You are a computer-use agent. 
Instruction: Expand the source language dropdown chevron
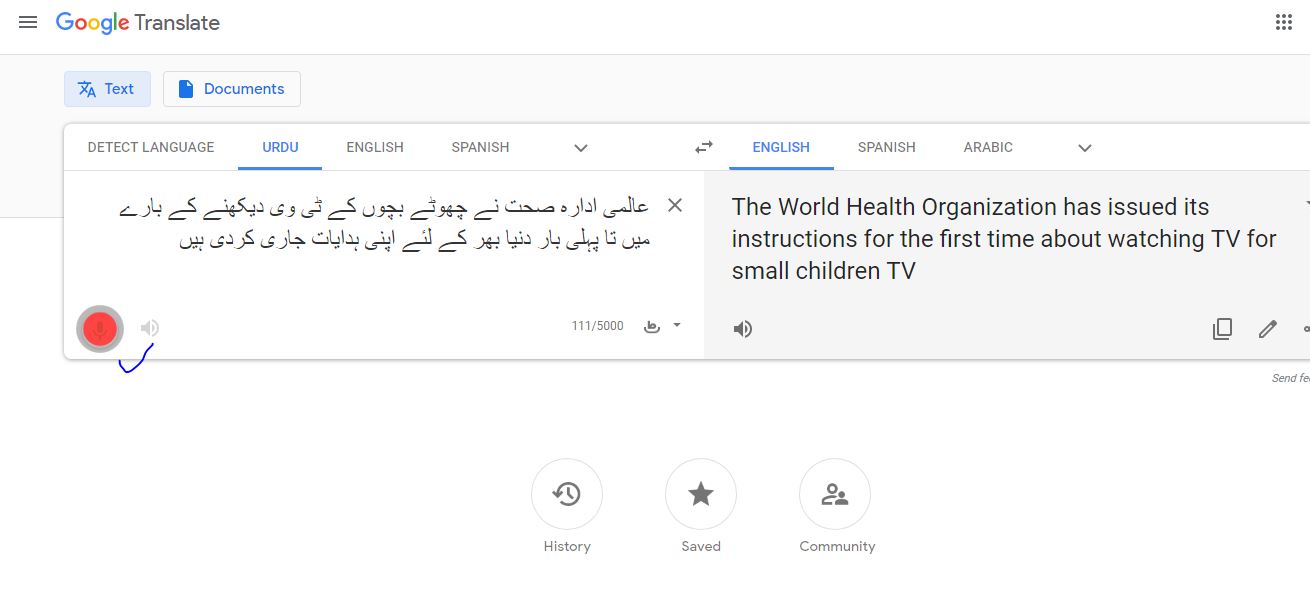pyautogui.click(x=580, y=147)
